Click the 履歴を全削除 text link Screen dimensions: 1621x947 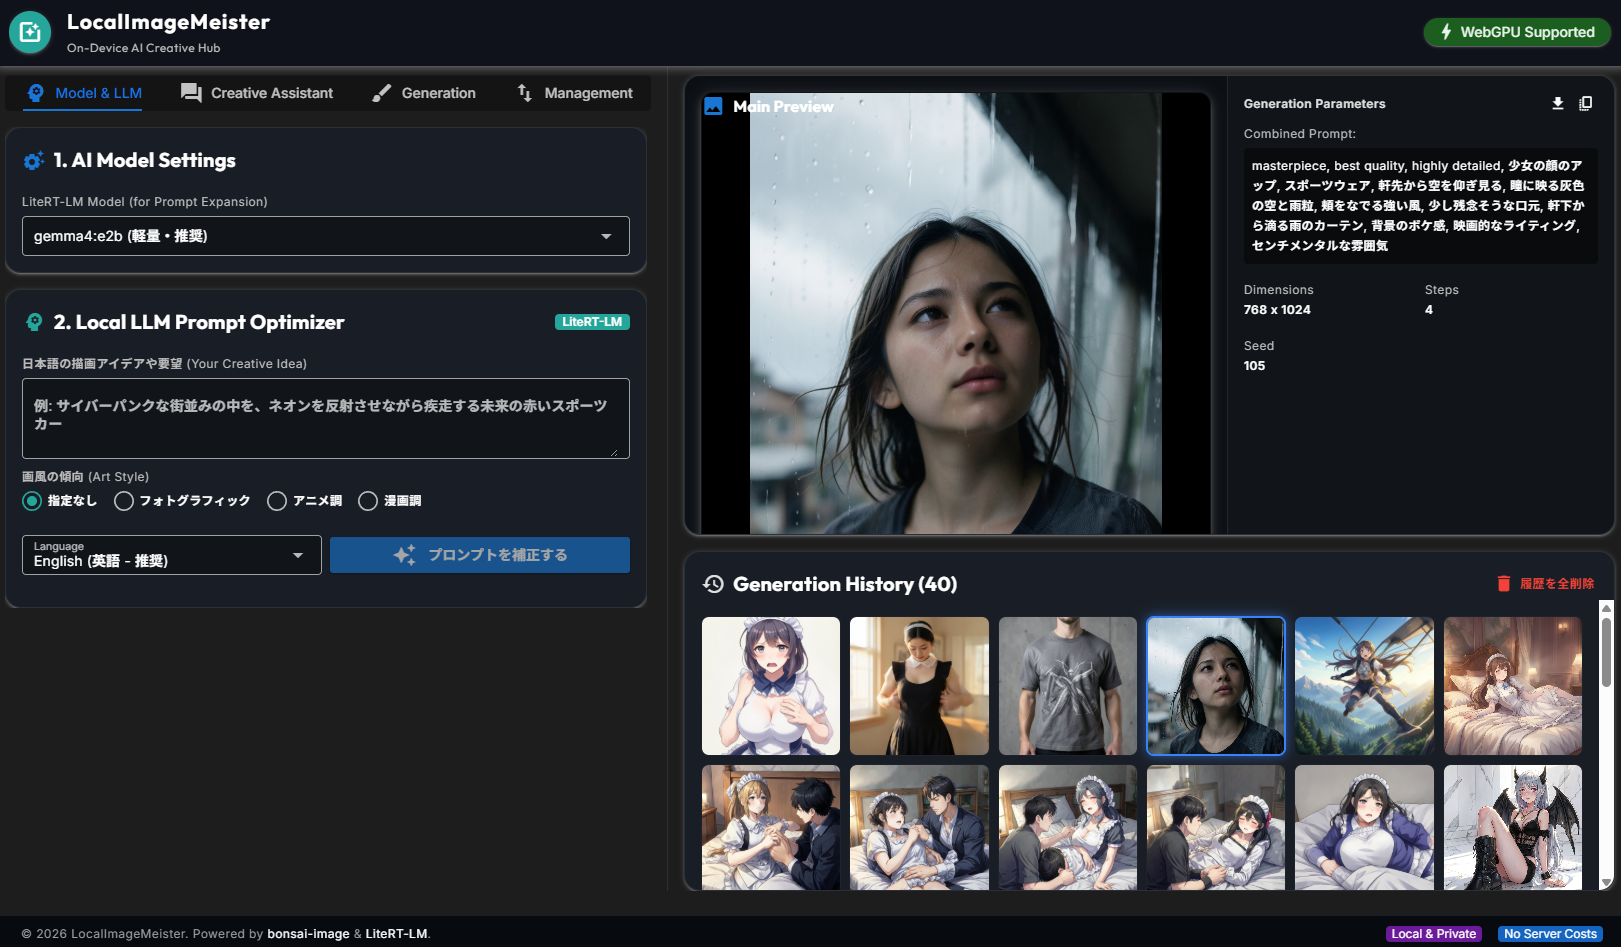1557,584
